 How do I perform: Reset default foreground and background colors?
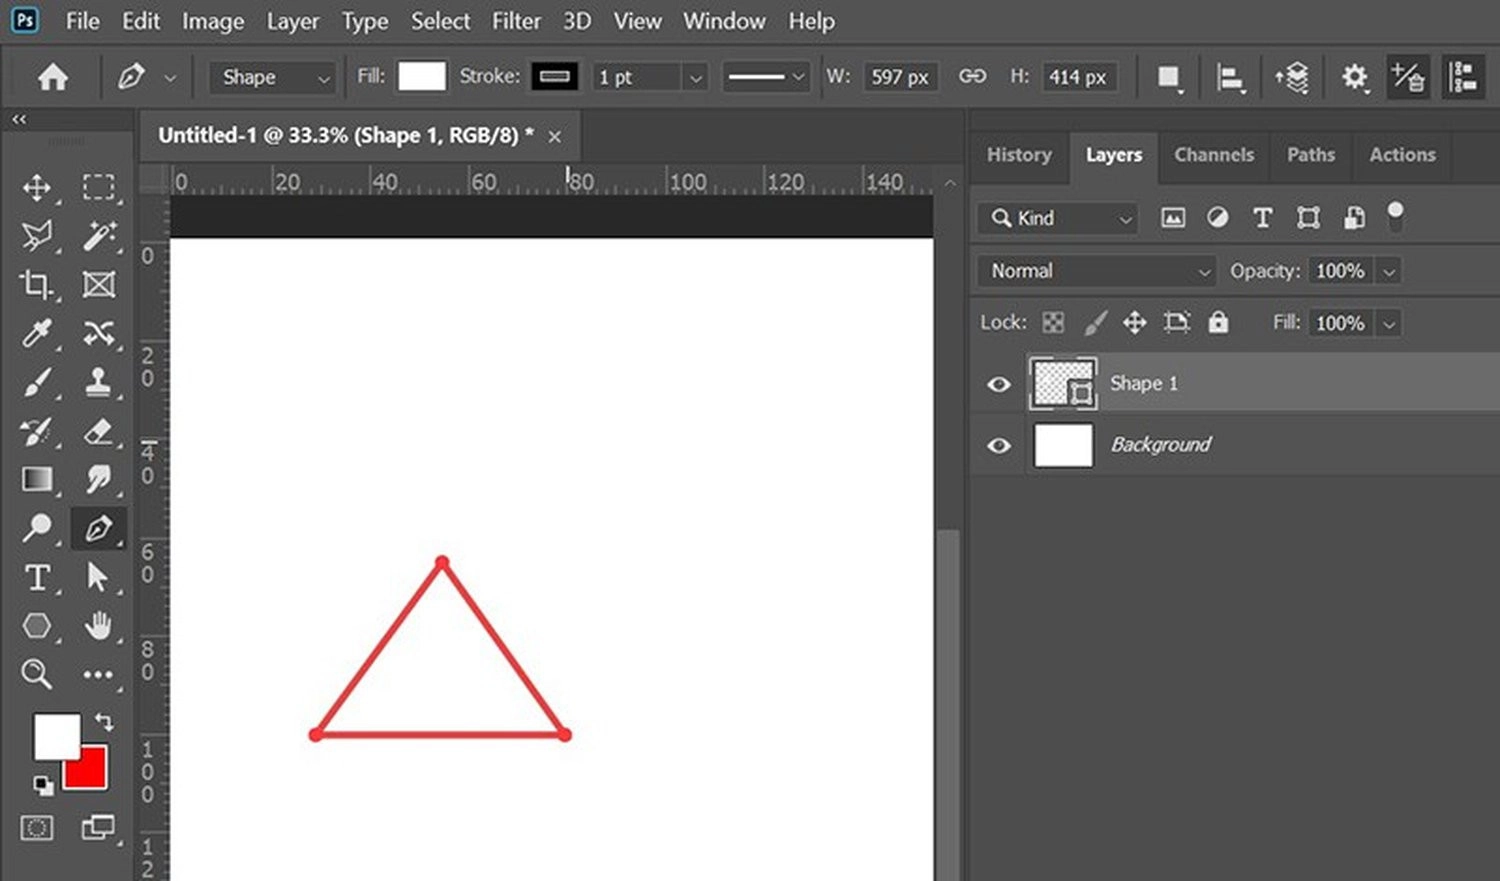tap(42, 785)
